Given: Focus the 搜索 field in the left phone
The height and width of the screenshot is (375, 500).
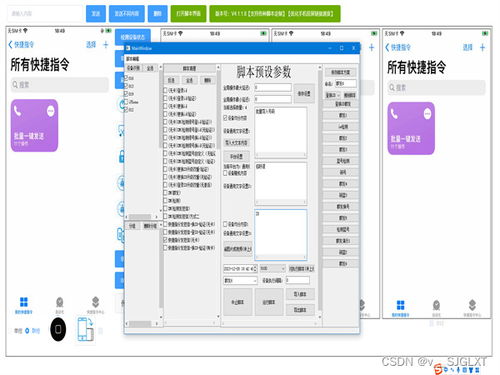Looking at the screenshot, I should point(60,85).
